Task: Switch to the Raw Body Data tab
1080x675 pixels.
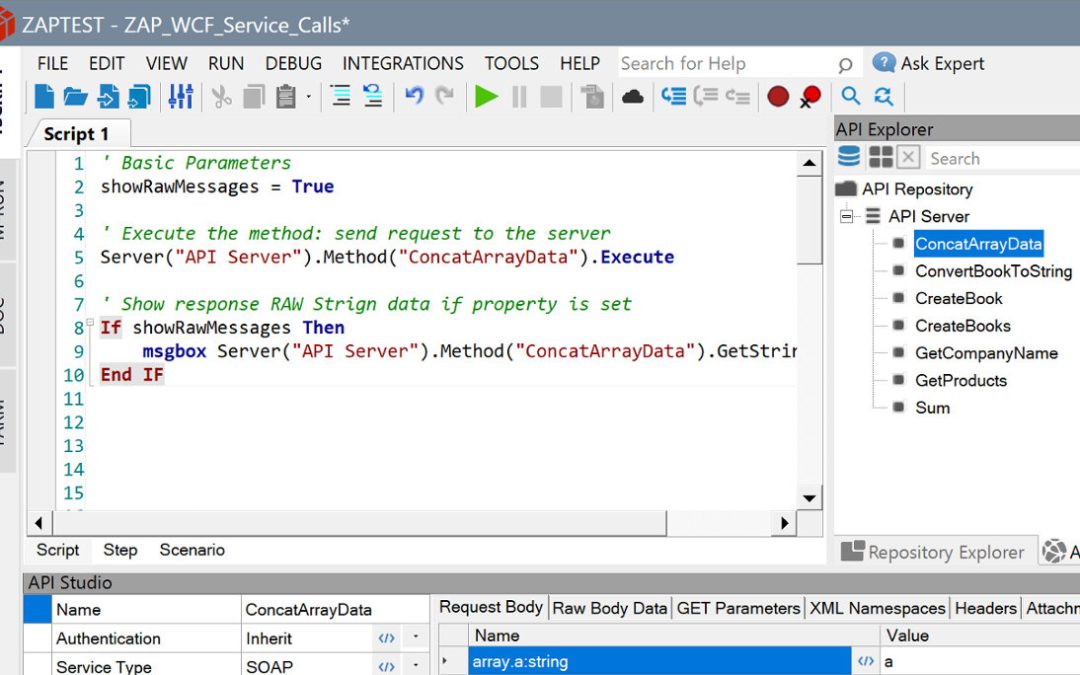Action: coord(609,608)
